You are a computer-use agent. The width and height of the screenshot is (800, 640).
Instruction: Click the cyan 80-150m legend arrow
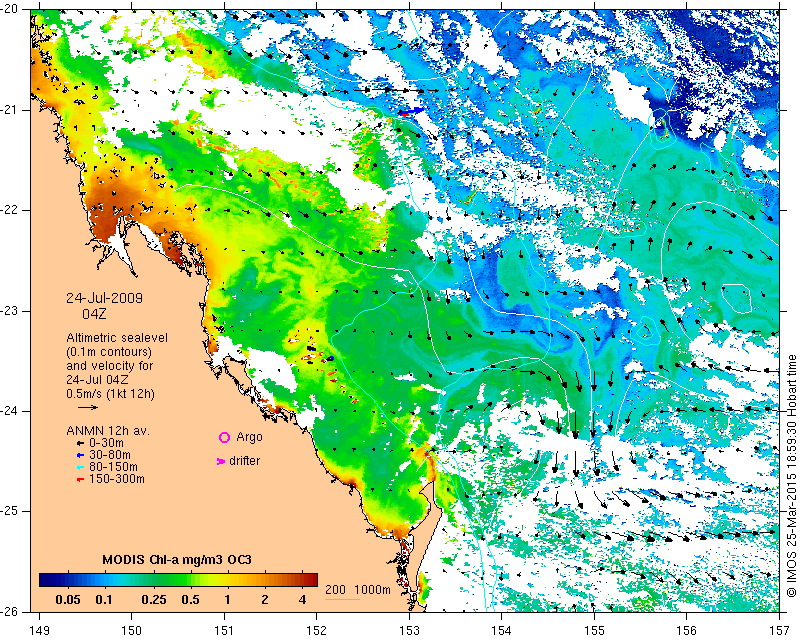80,467
